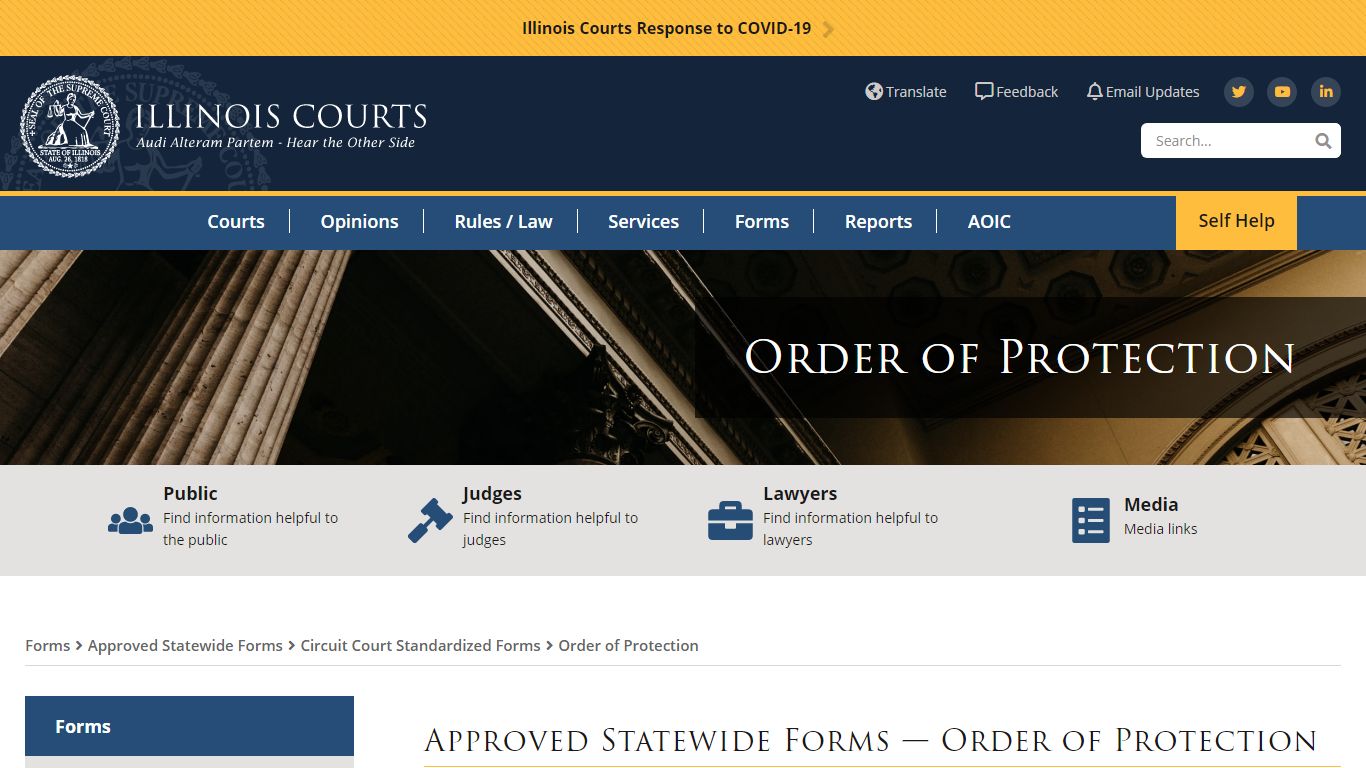The height and width of the screenshot is (768, 1366).
Task: Open the Opinions menu
Action: click(359, 222)
